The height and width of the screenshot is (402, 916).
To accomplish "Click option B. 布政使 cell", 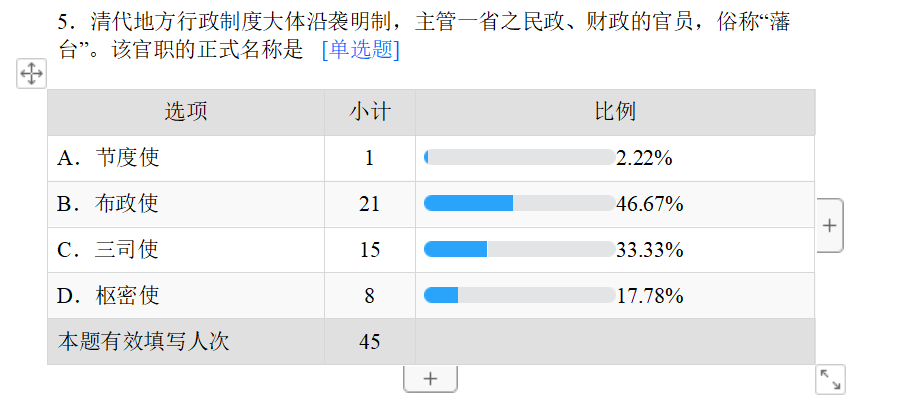I will click(x=186, y=204).
